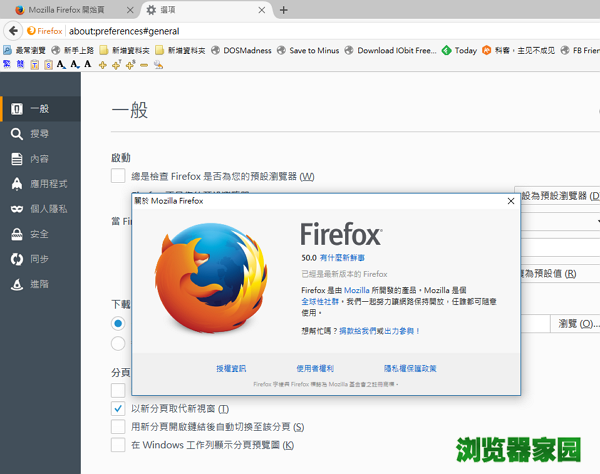Open 個人隱私 (Privacy) settings panel

pyautogui.click(x=46, y=209)
